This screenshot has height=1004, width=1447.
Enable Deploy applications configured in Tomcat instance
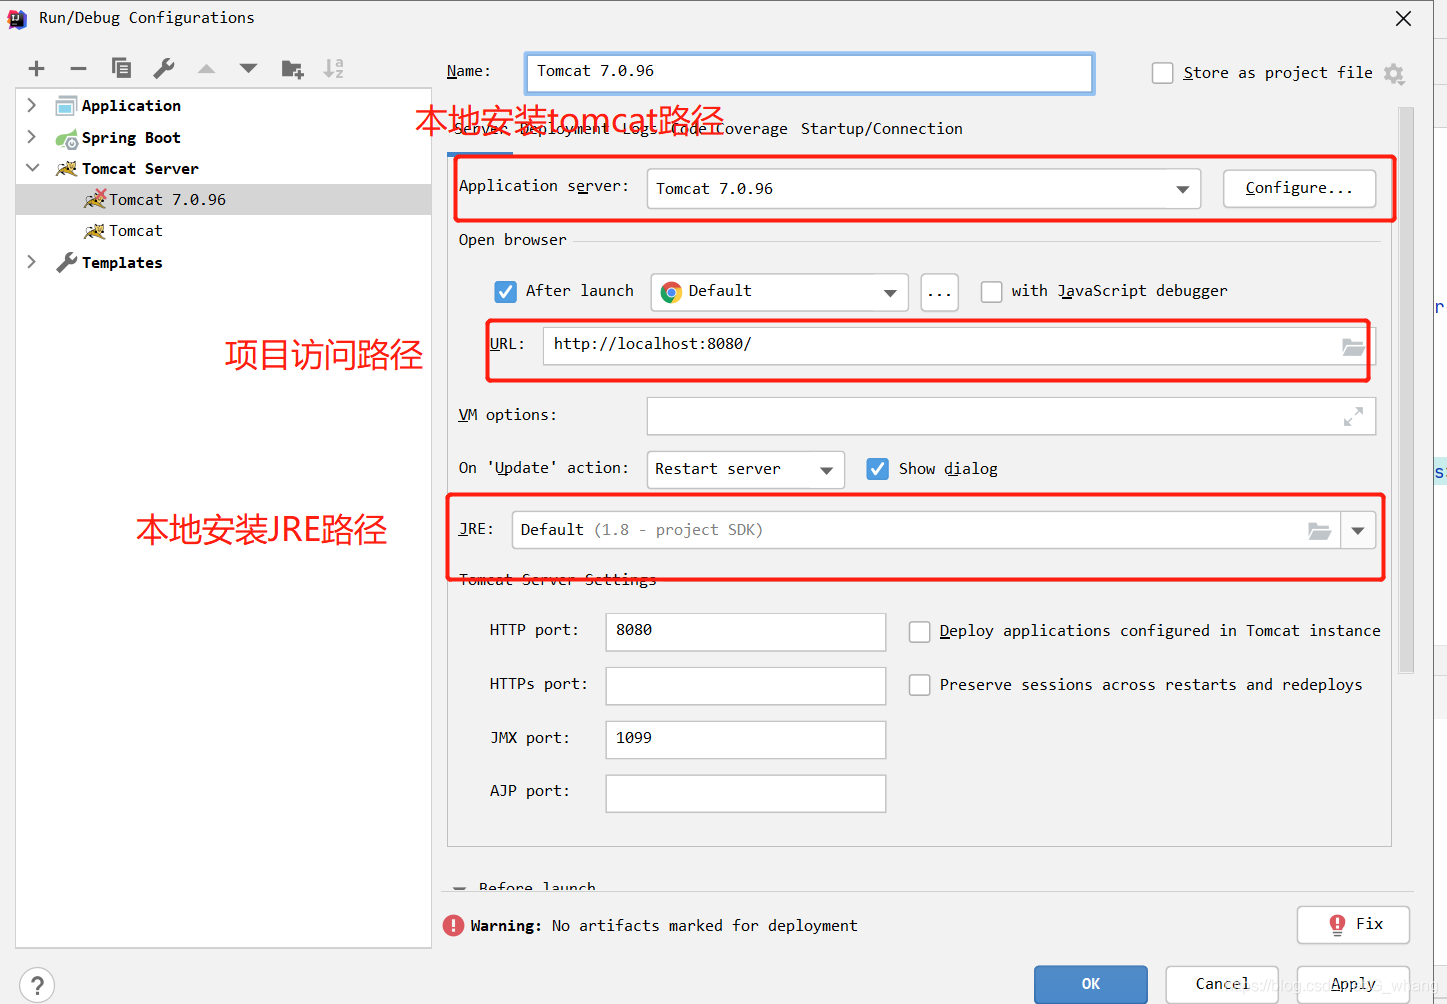pos(919,631)
